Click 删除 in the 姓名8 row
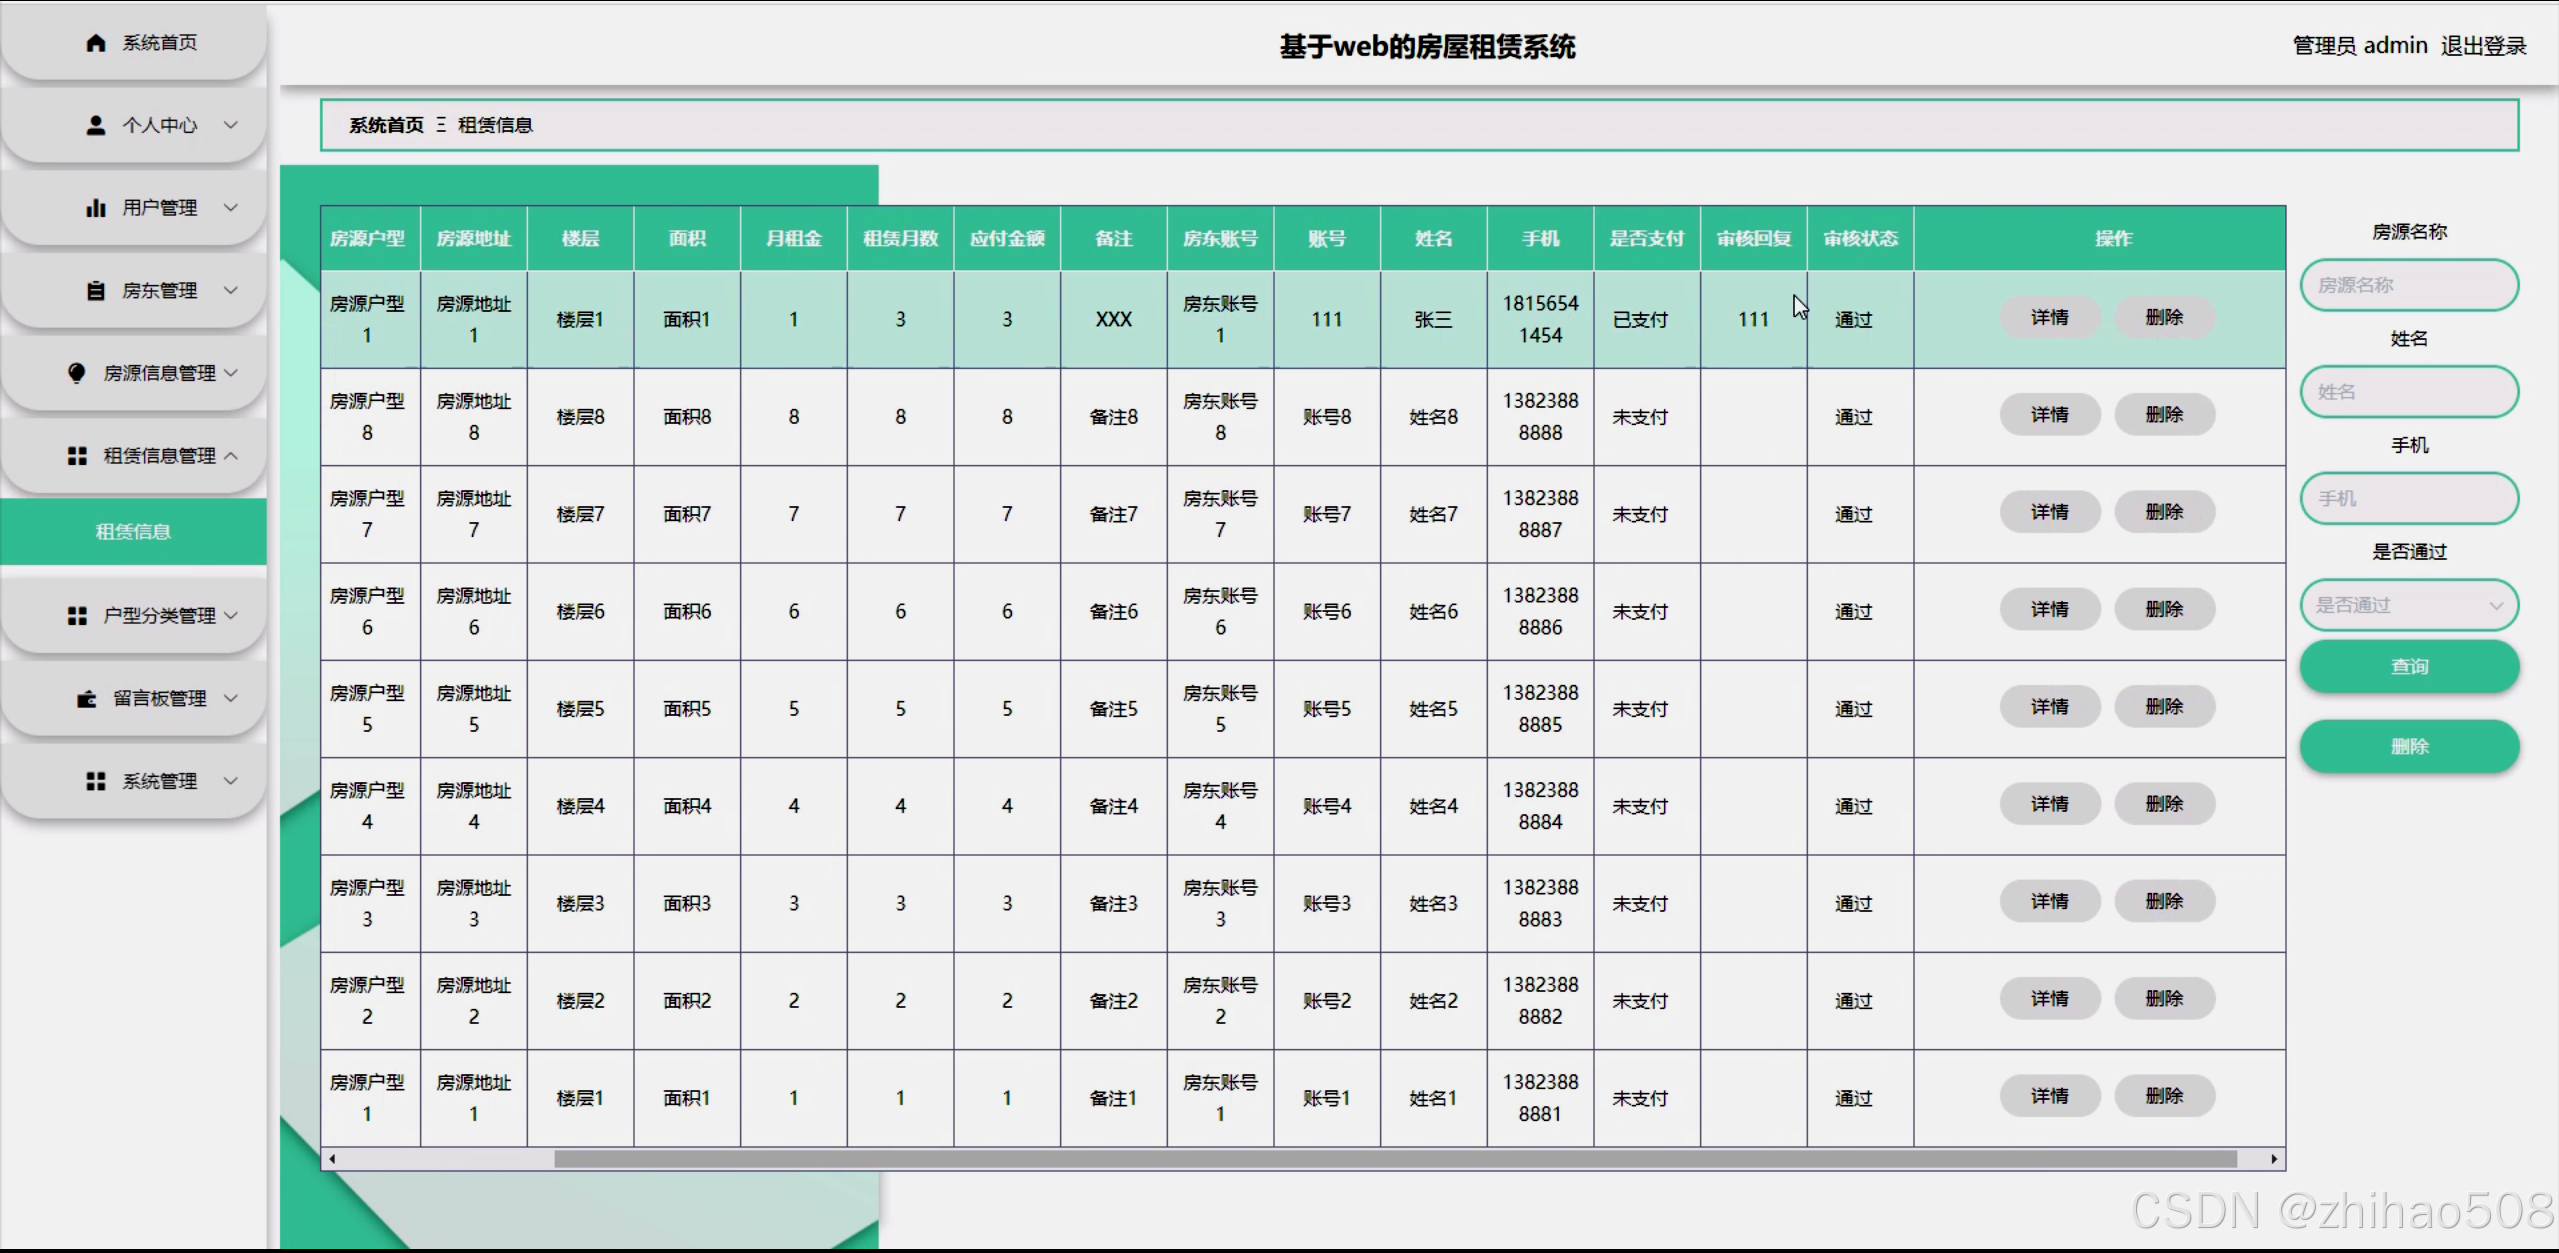The width and height of the screenshot is (2559, 1253). click(2164, 415)
